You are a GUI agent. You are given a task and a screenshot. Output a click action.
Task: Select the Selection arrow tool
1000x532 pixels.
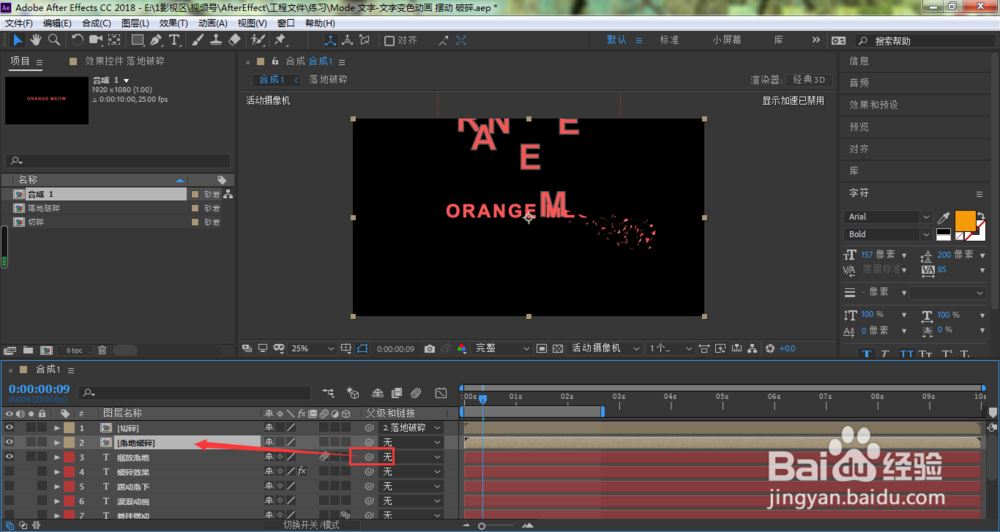(17, 40)
